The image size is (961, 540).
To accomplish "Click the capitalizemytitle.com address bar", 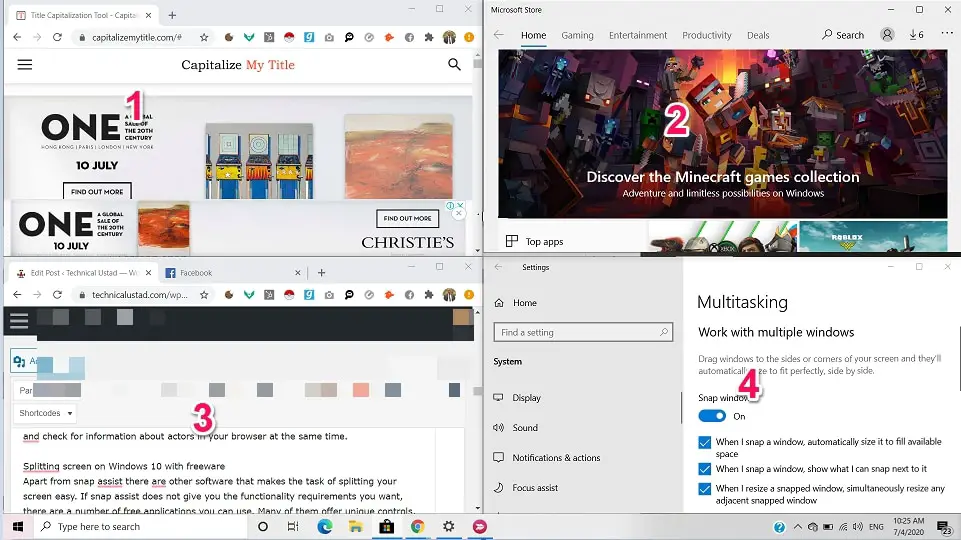I will tap(137, 37).
